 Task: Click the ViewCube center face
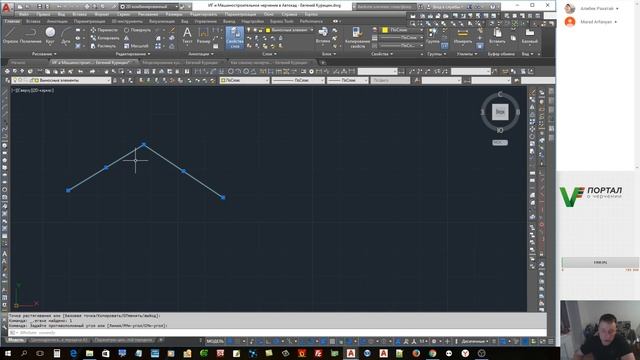pos(500,112)
